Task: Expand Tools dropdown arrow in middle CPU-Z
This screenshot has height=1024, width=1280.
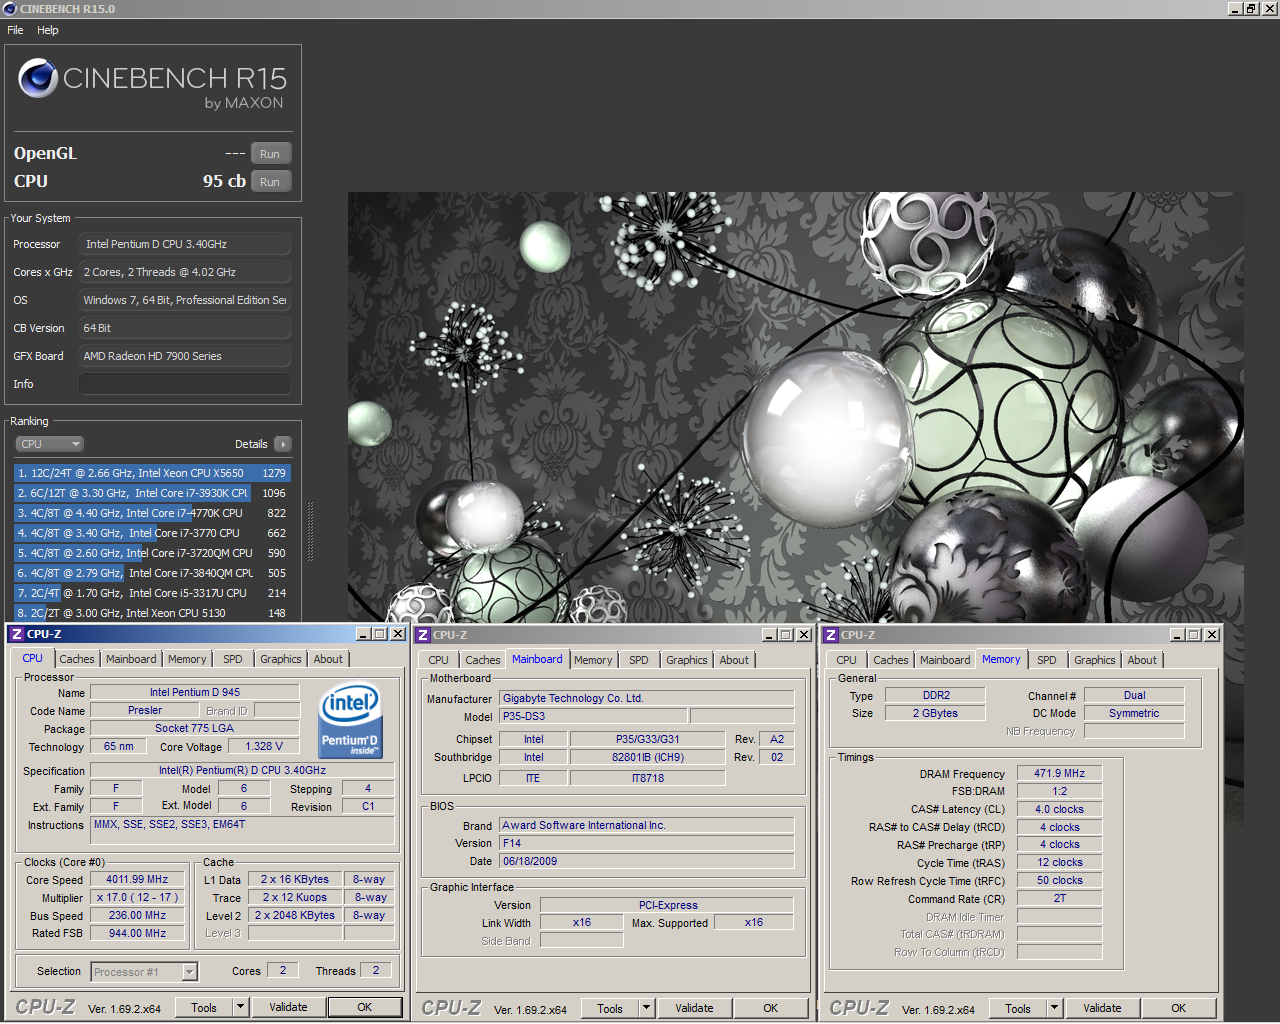Action: [x=646, y=1009]
